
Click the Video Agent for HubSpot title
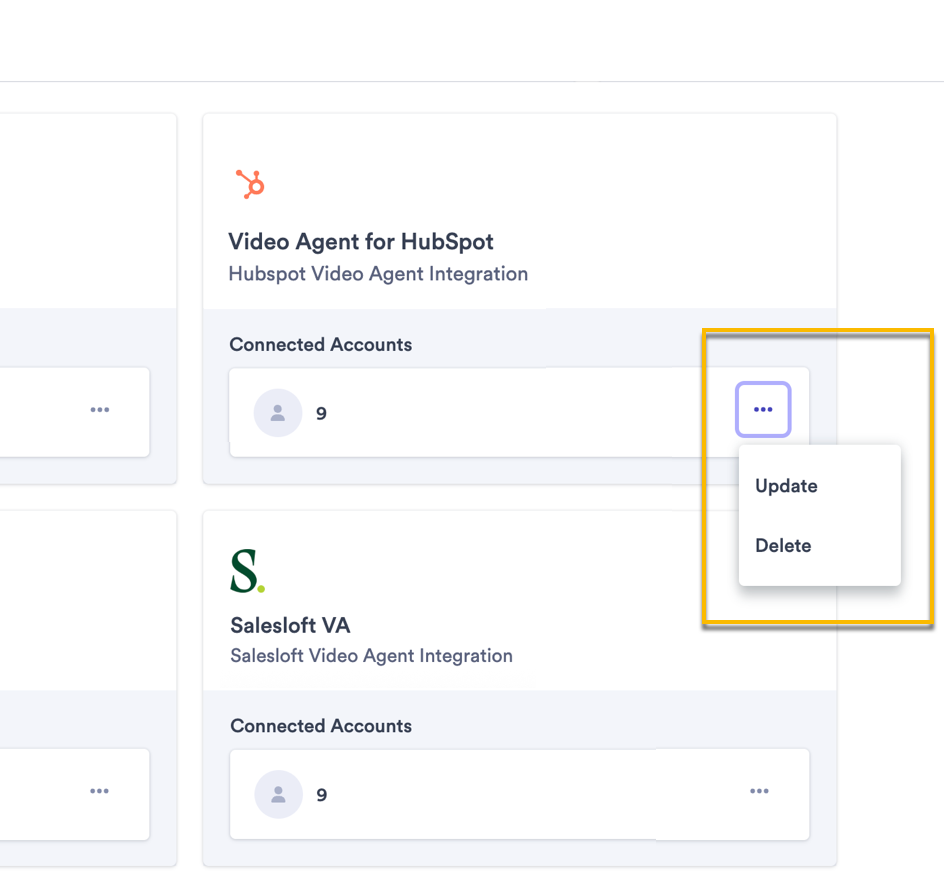click(361, 242)
